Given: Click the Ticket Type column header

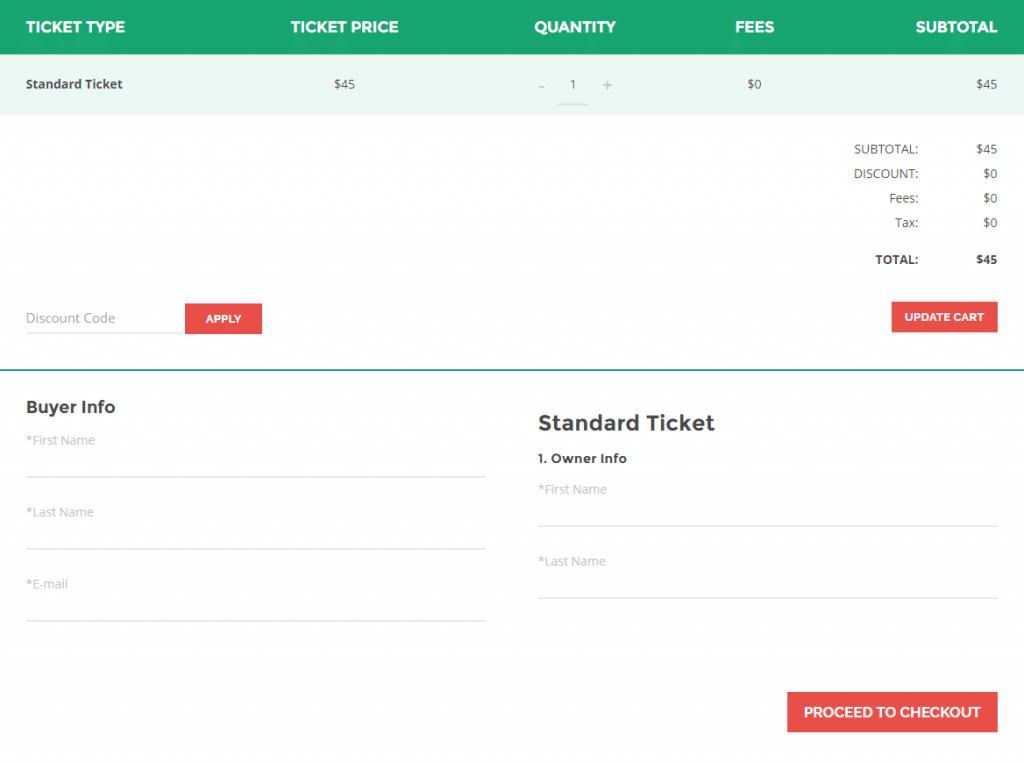Looking at the screenshot, I should 76,27.
